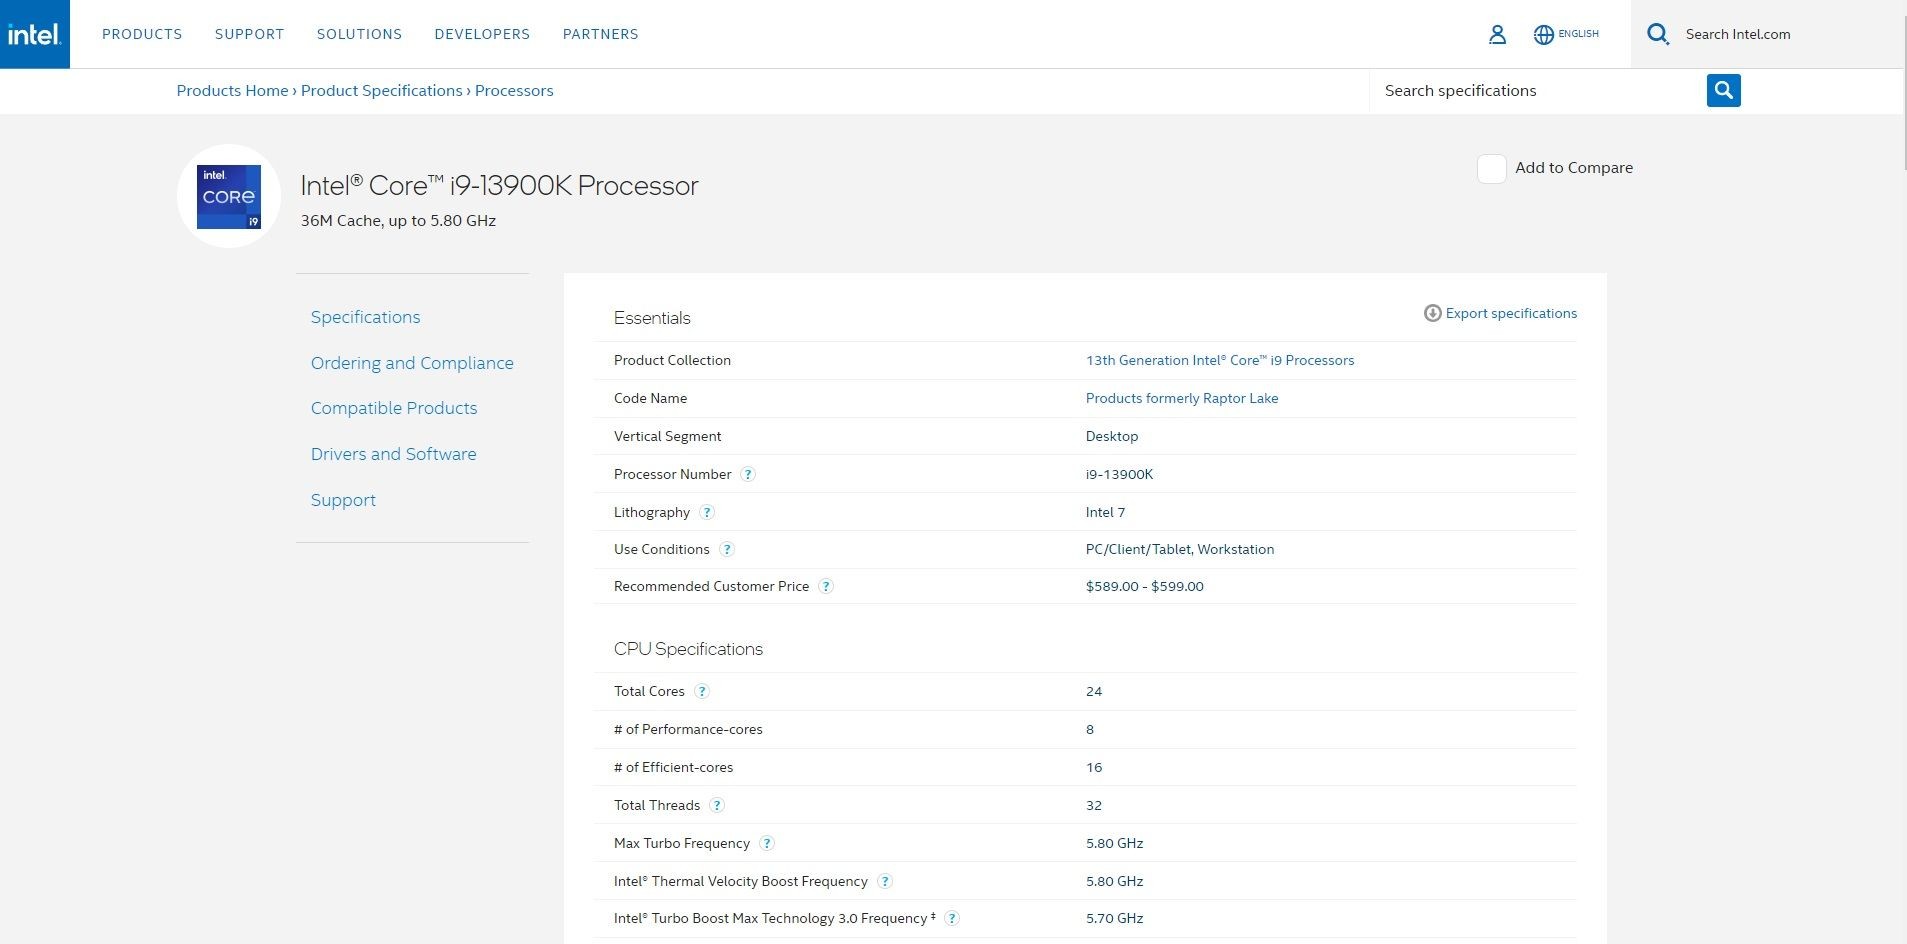Open the Use Conditions help icon
Viewport: 1907px width, 944px height.
point(727,549)
